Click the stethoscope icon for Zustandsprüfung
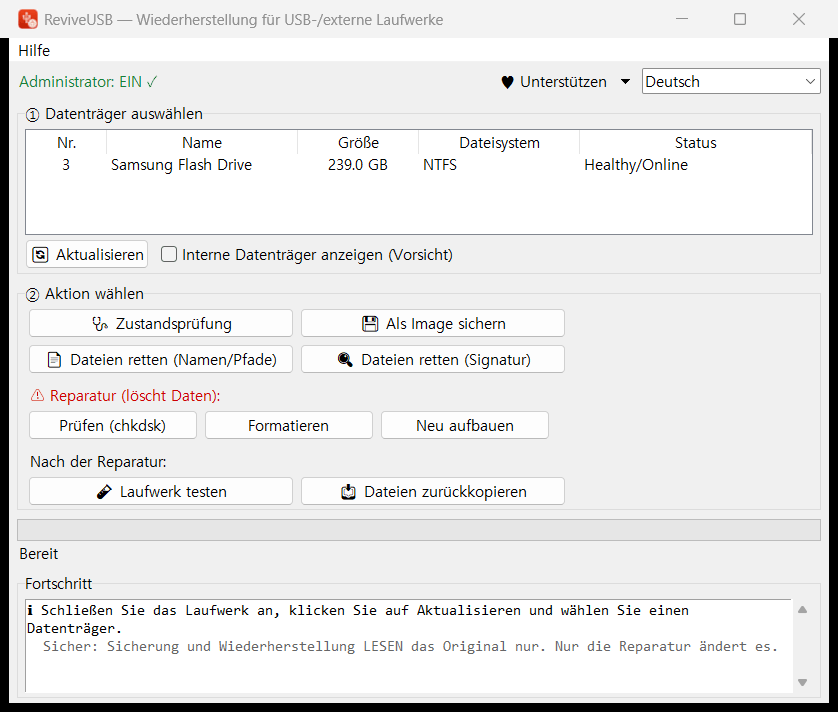The height and width of the screenshot is (712, 838). (x=100, y=324)
